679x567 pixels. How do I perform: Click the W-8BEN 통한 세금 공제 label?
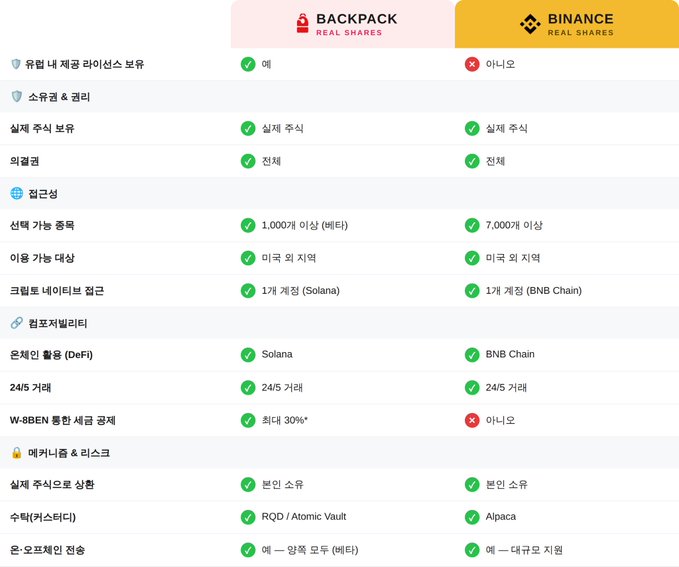coord(62,420)
